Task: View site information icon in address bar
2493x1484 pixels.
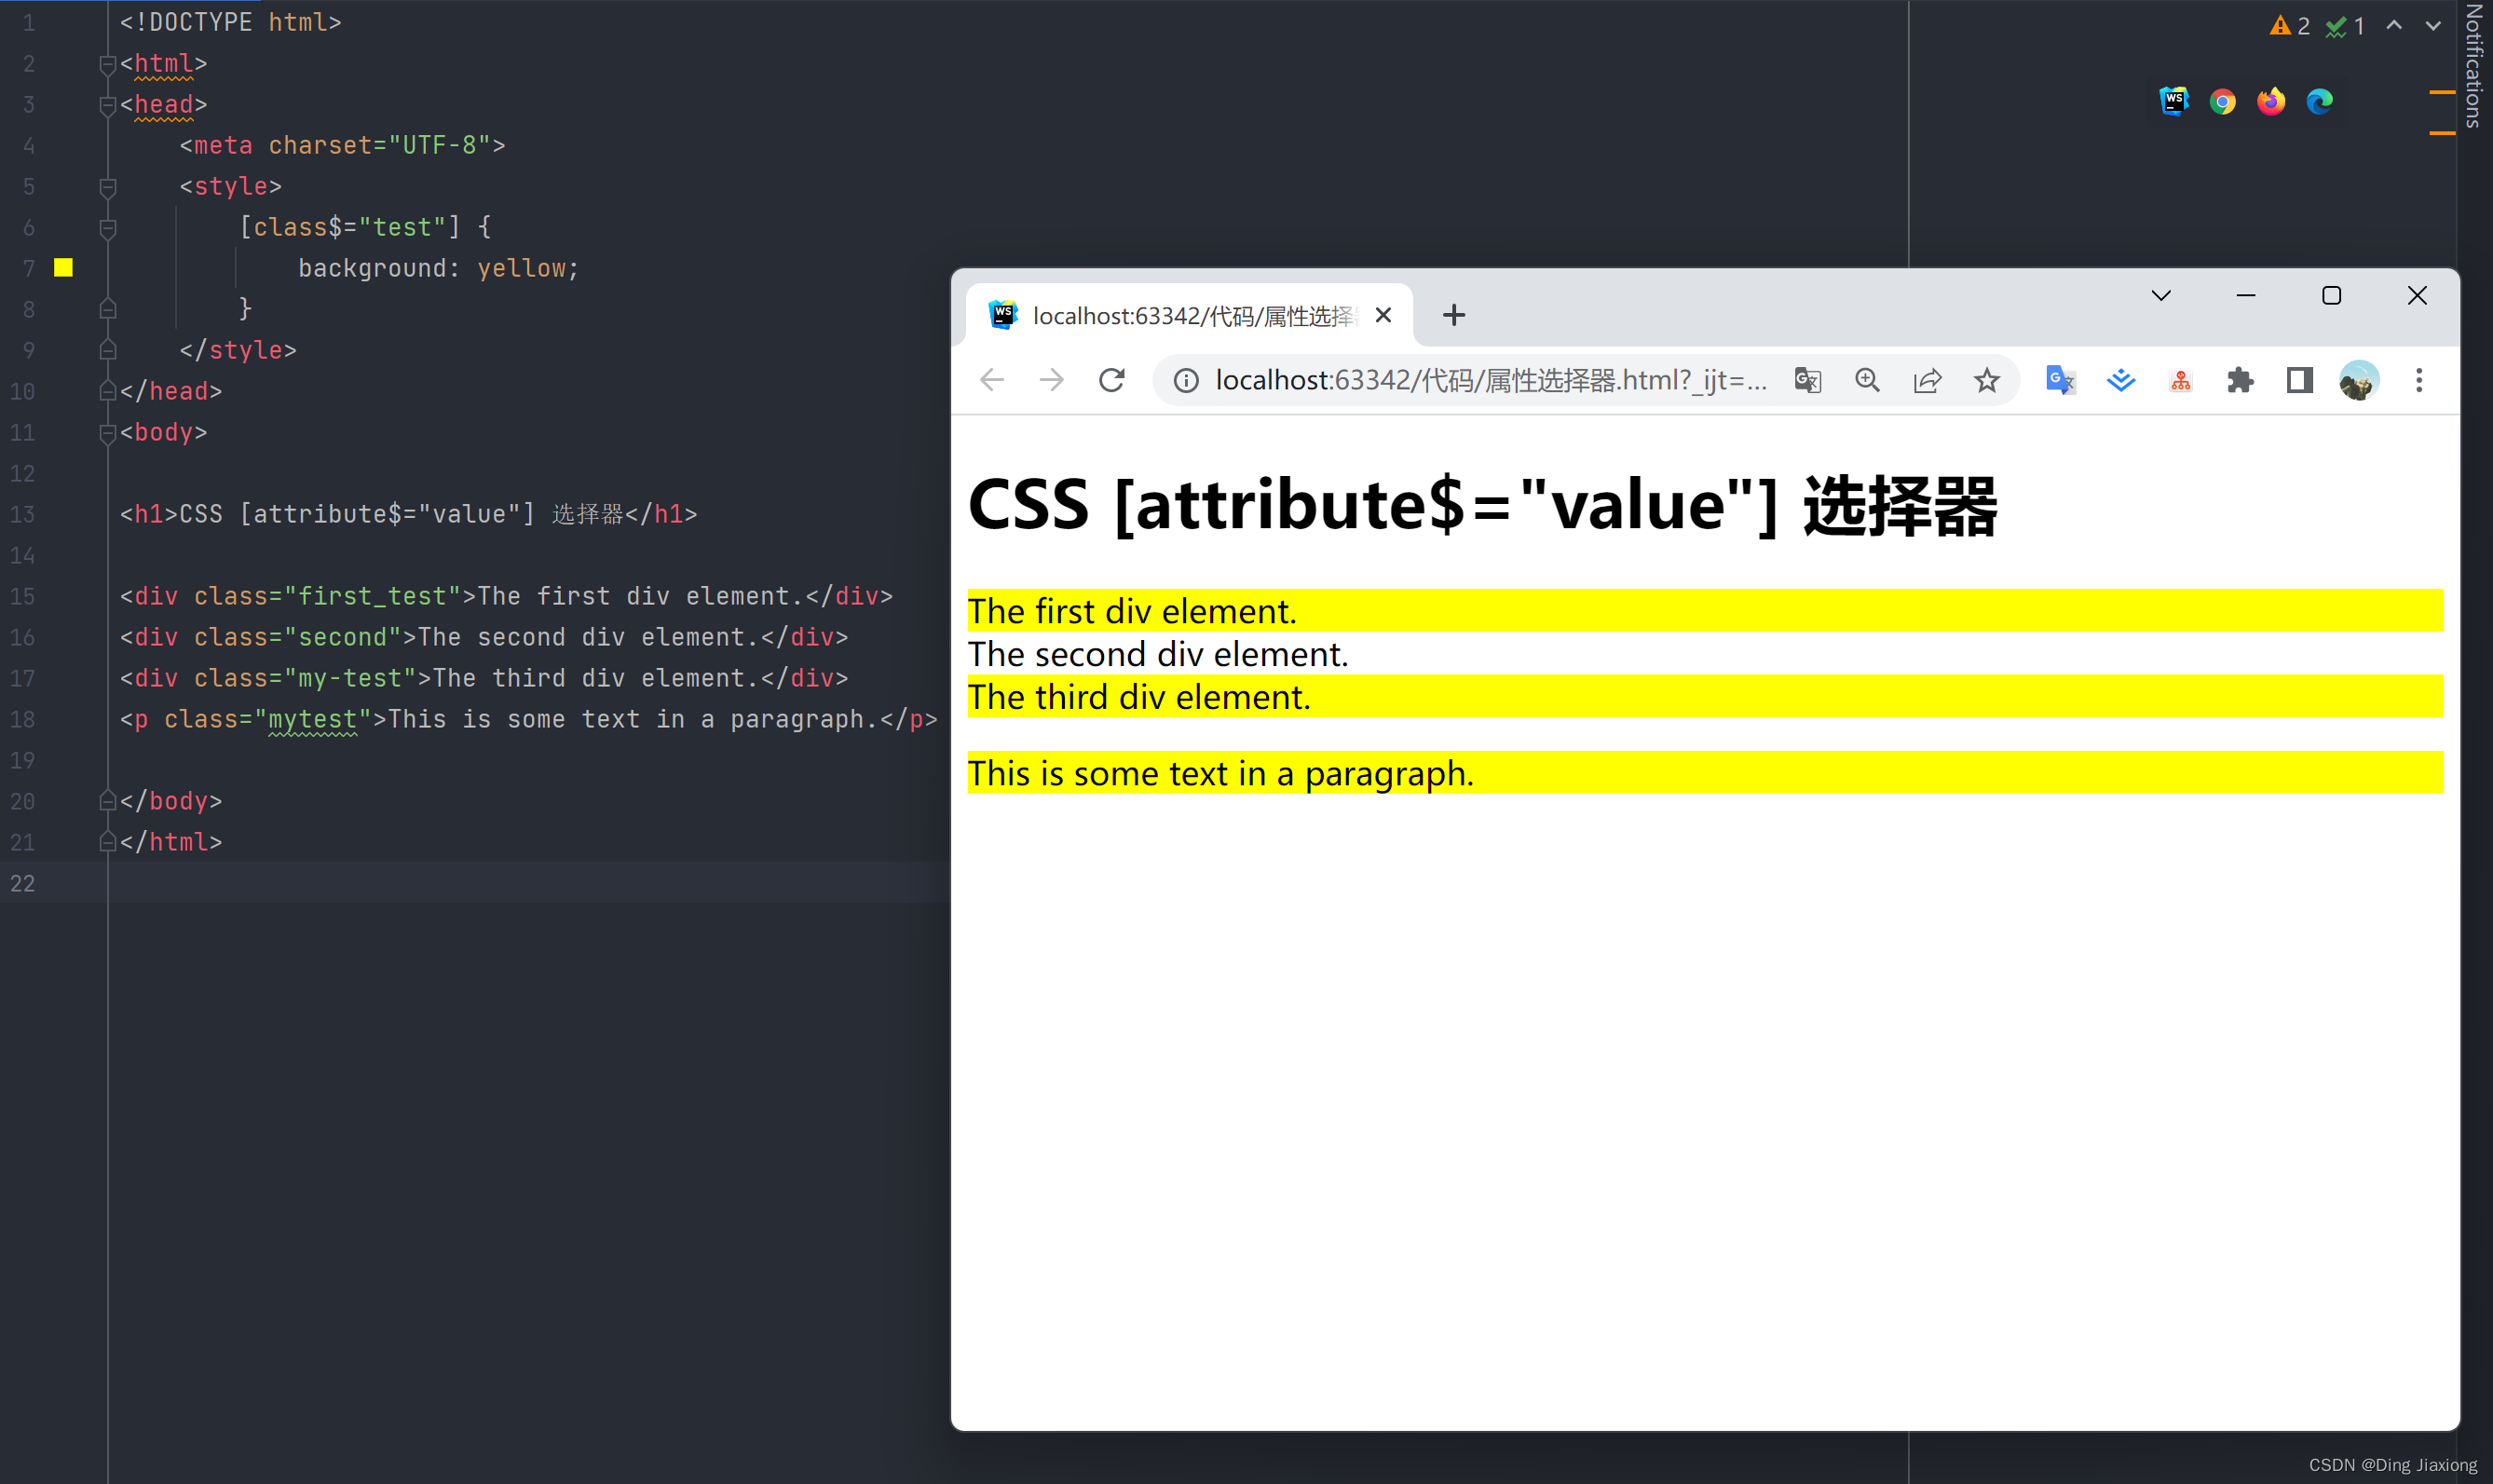Action: tap(1186, 381)
